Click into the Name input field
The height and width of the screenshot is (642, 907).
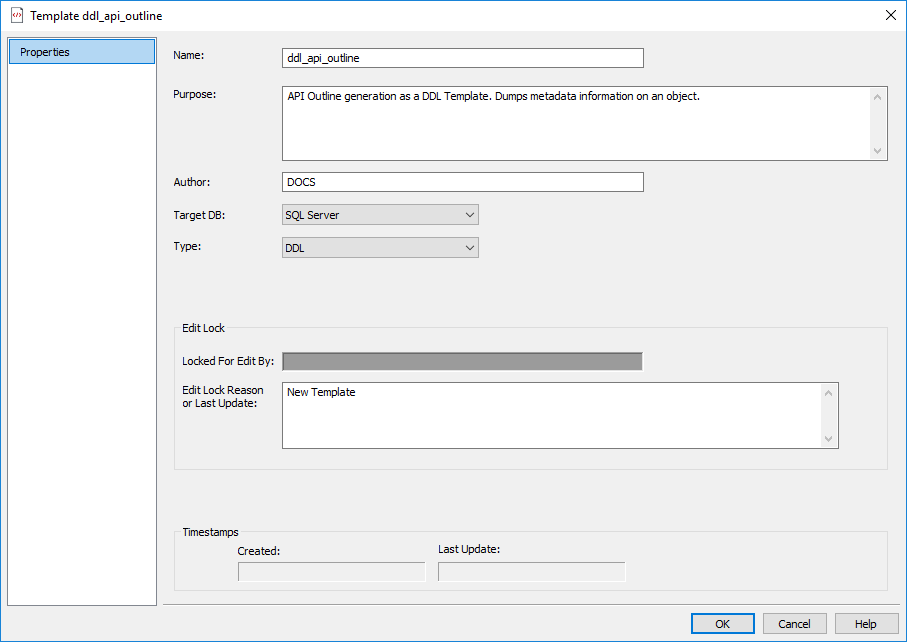tap(463, 58)
